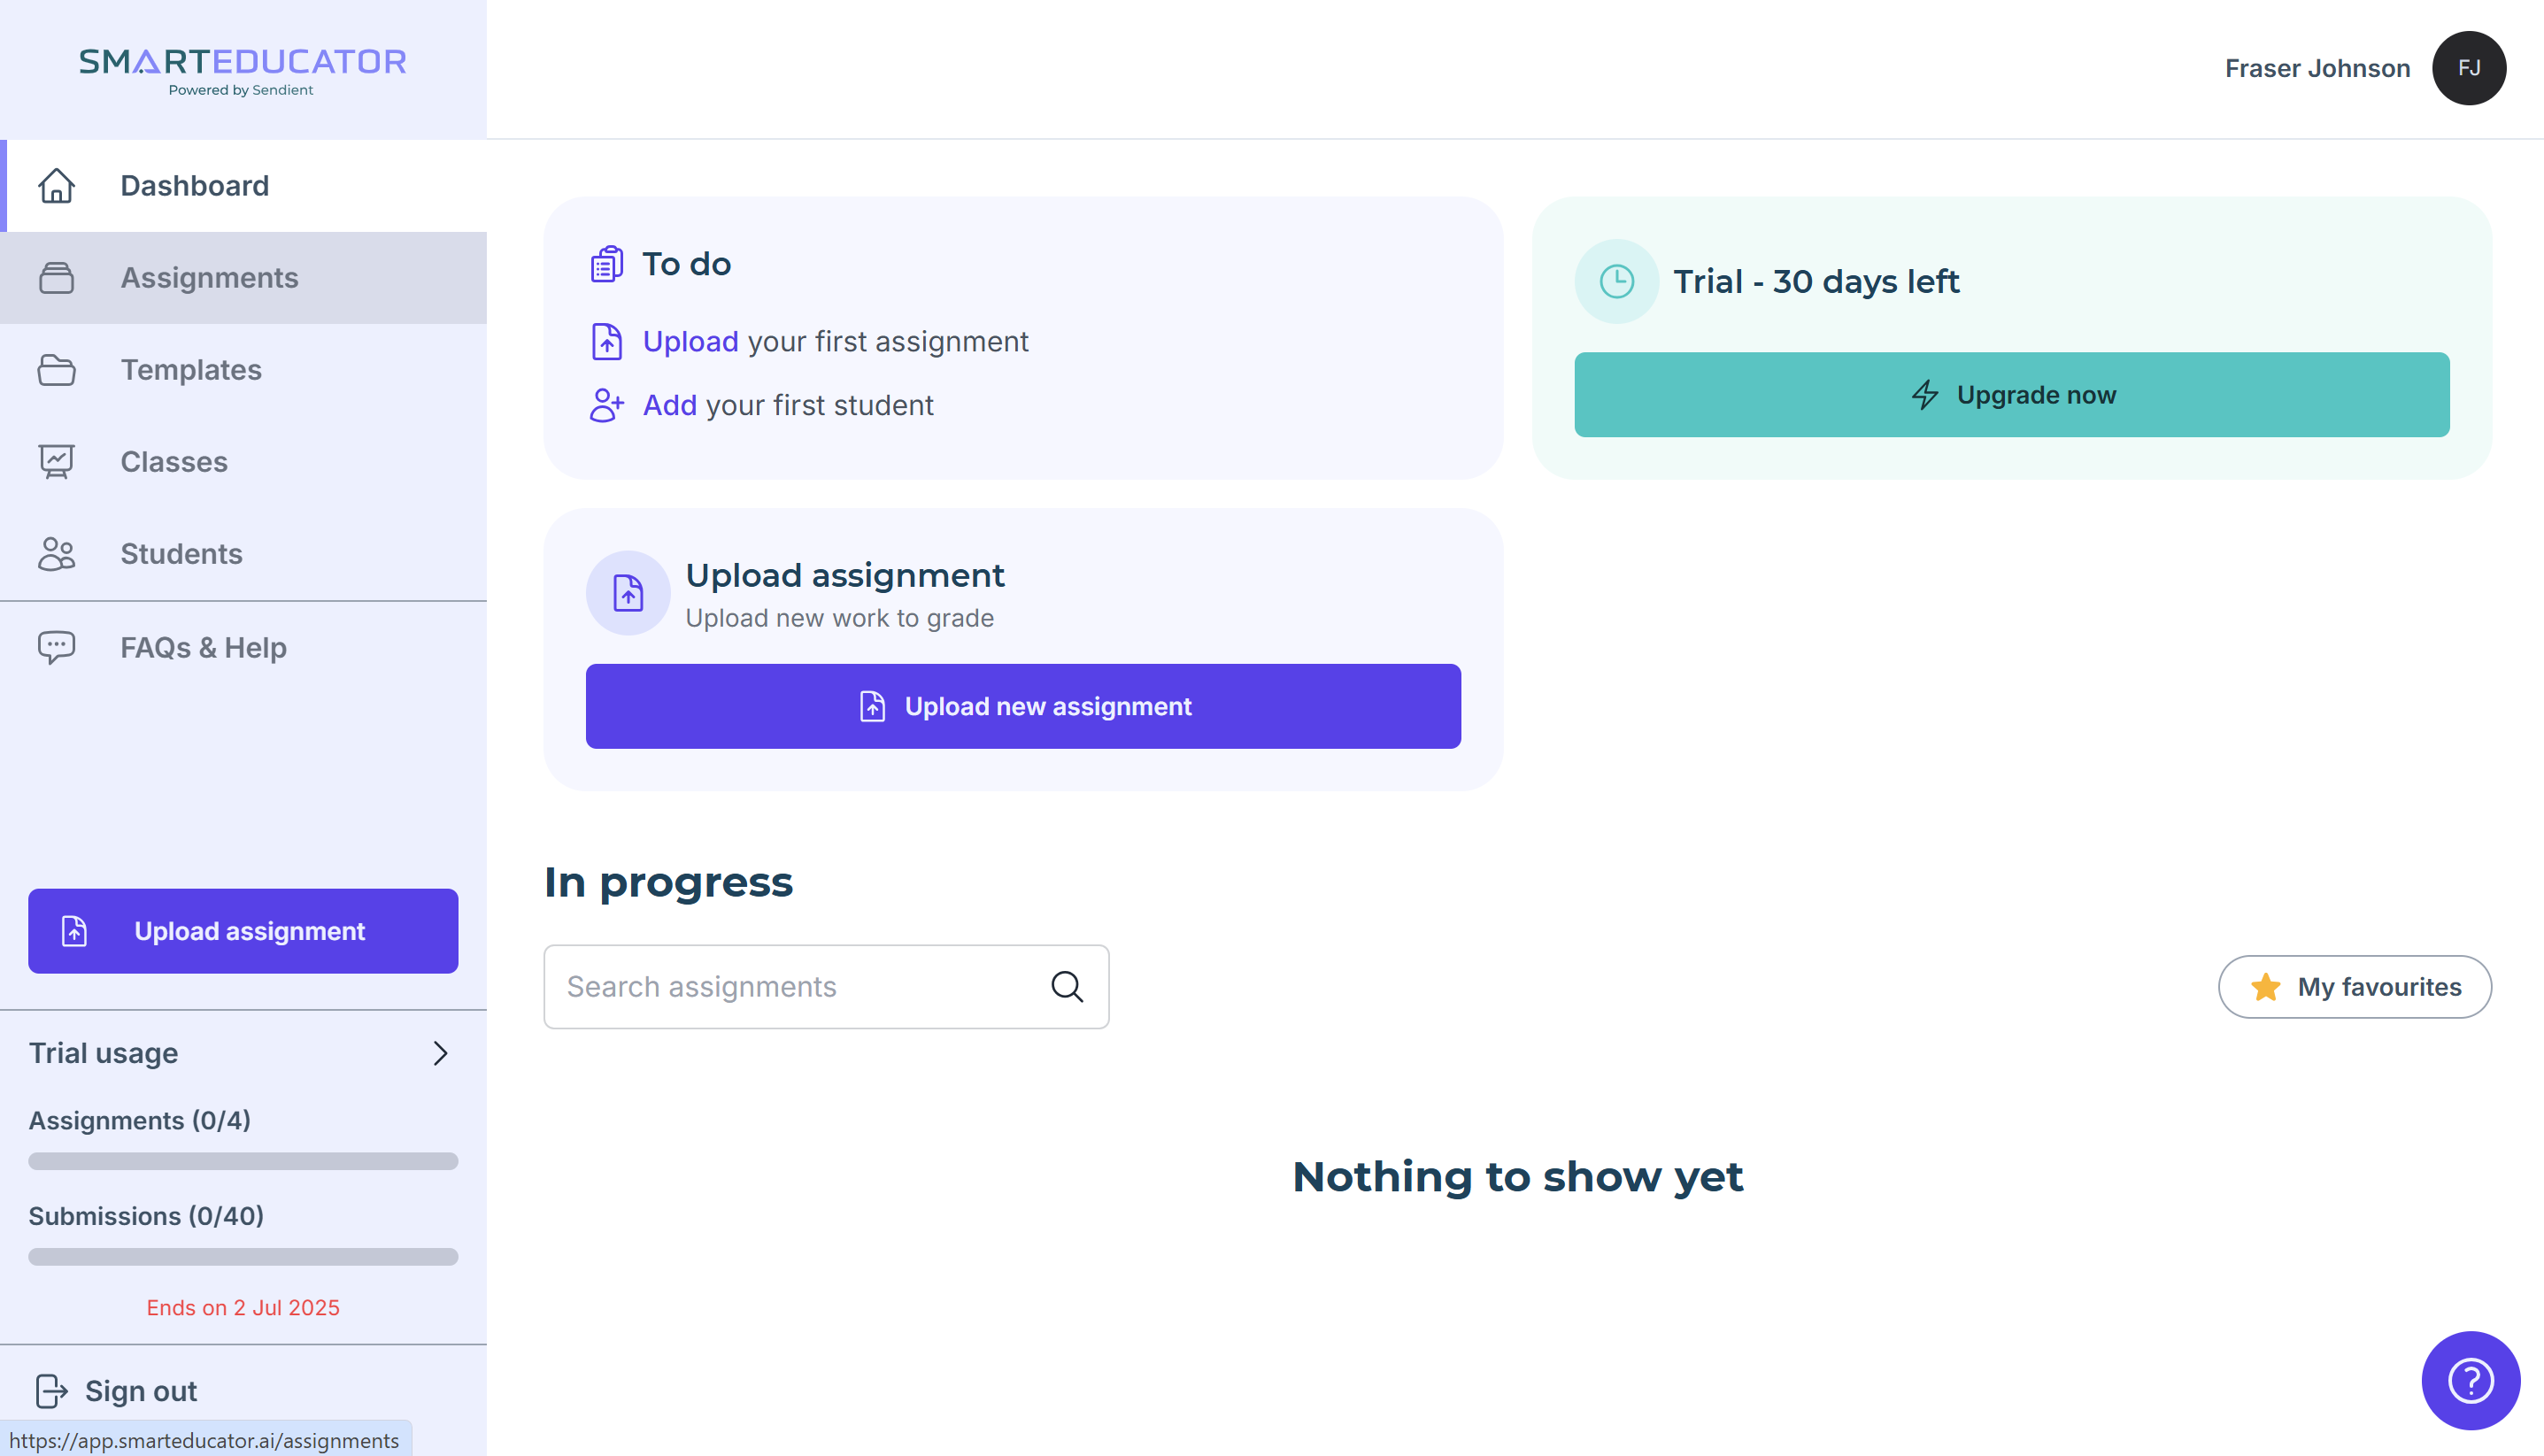
Task: Click the FAQs & Help chat icon
Action: tap(56, 647)
